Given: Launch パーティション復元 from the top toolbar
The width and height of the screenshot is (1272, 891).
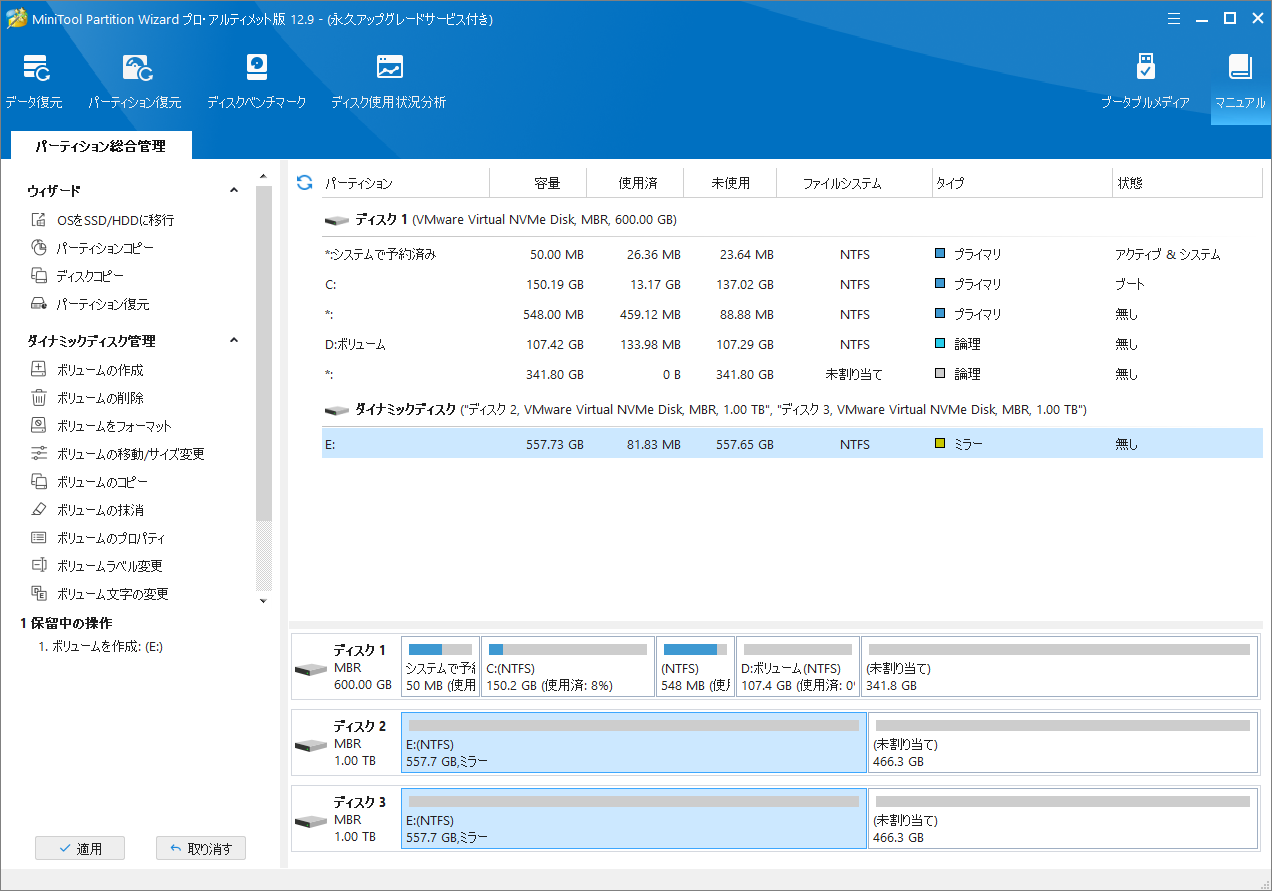Looking at the screenshot, I should pyautogui.click(x=137, y=80).
